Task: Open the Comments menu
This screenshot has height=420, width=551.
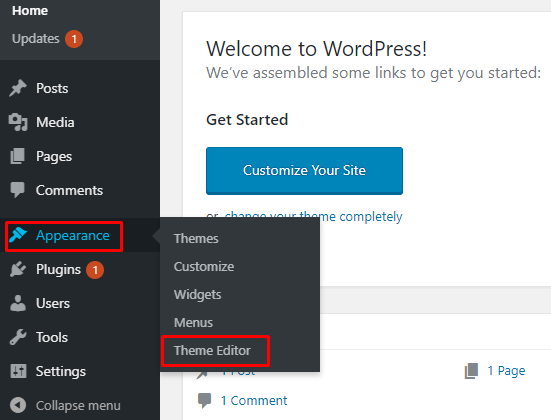Action: 69,190
